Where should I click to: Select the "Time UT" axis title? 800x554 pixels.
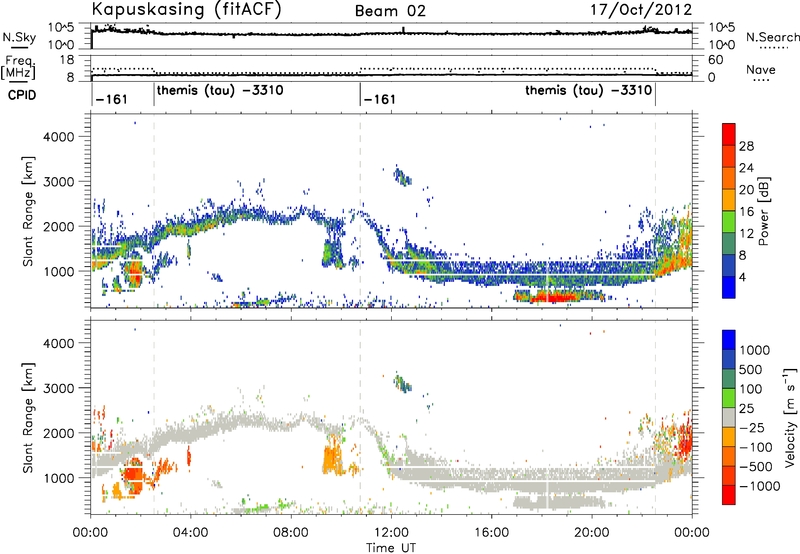[391, 548]
